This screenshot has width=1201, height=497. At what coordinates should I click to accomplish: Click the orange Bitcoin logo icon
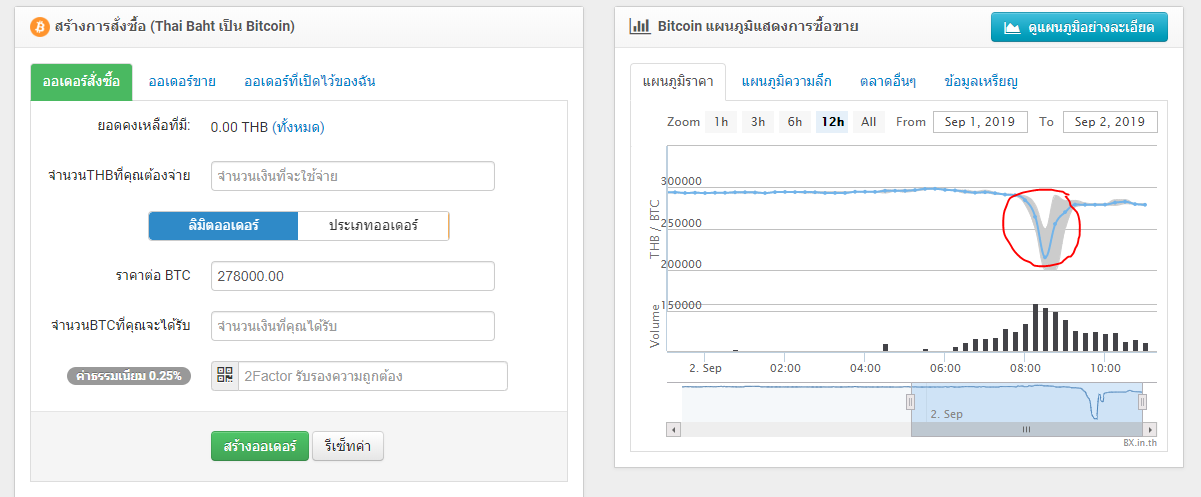pyautogui.click(x=41, y=26)
